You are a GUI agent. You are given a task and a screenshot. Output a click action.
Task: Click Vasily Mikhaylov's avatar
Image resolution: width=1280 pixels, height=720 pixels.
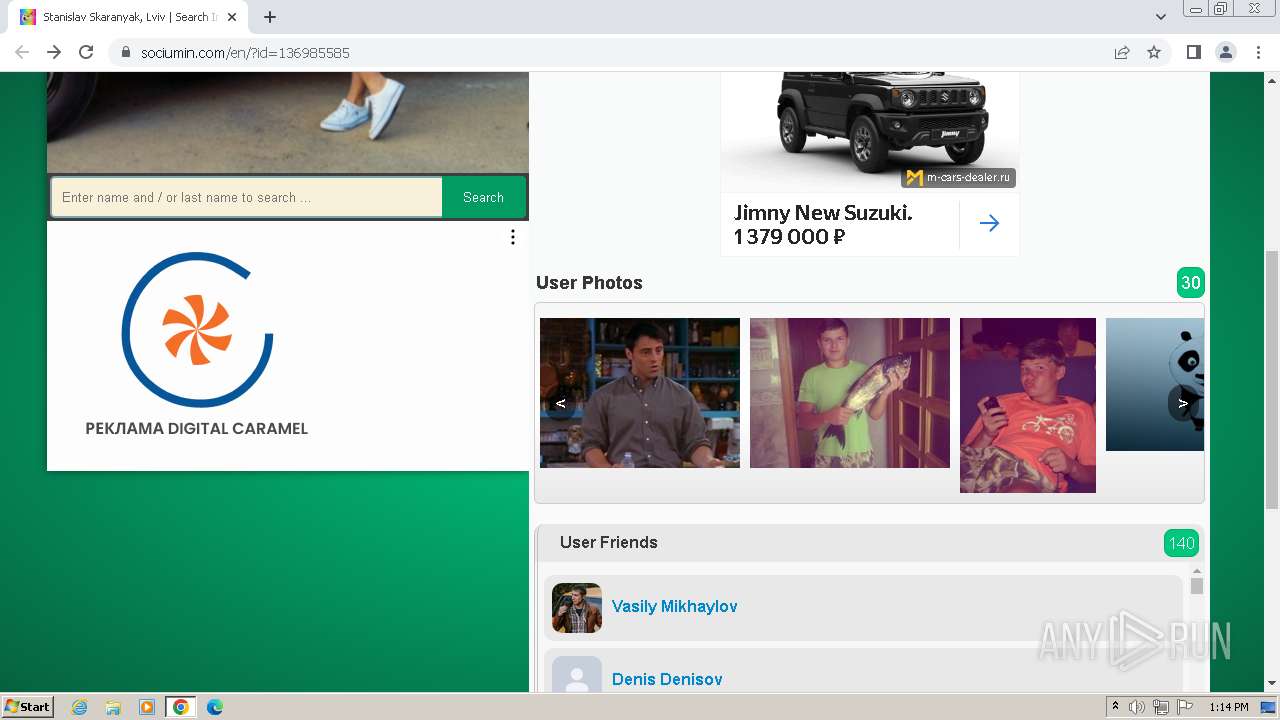pyautogui.click(x=577, y=608)
